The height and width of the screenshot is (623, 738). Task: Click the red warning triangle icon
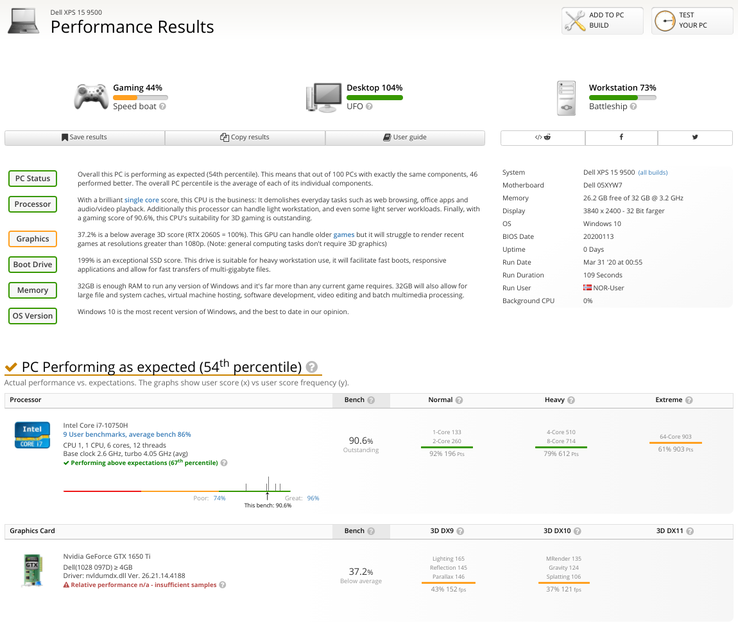[66, 585]
